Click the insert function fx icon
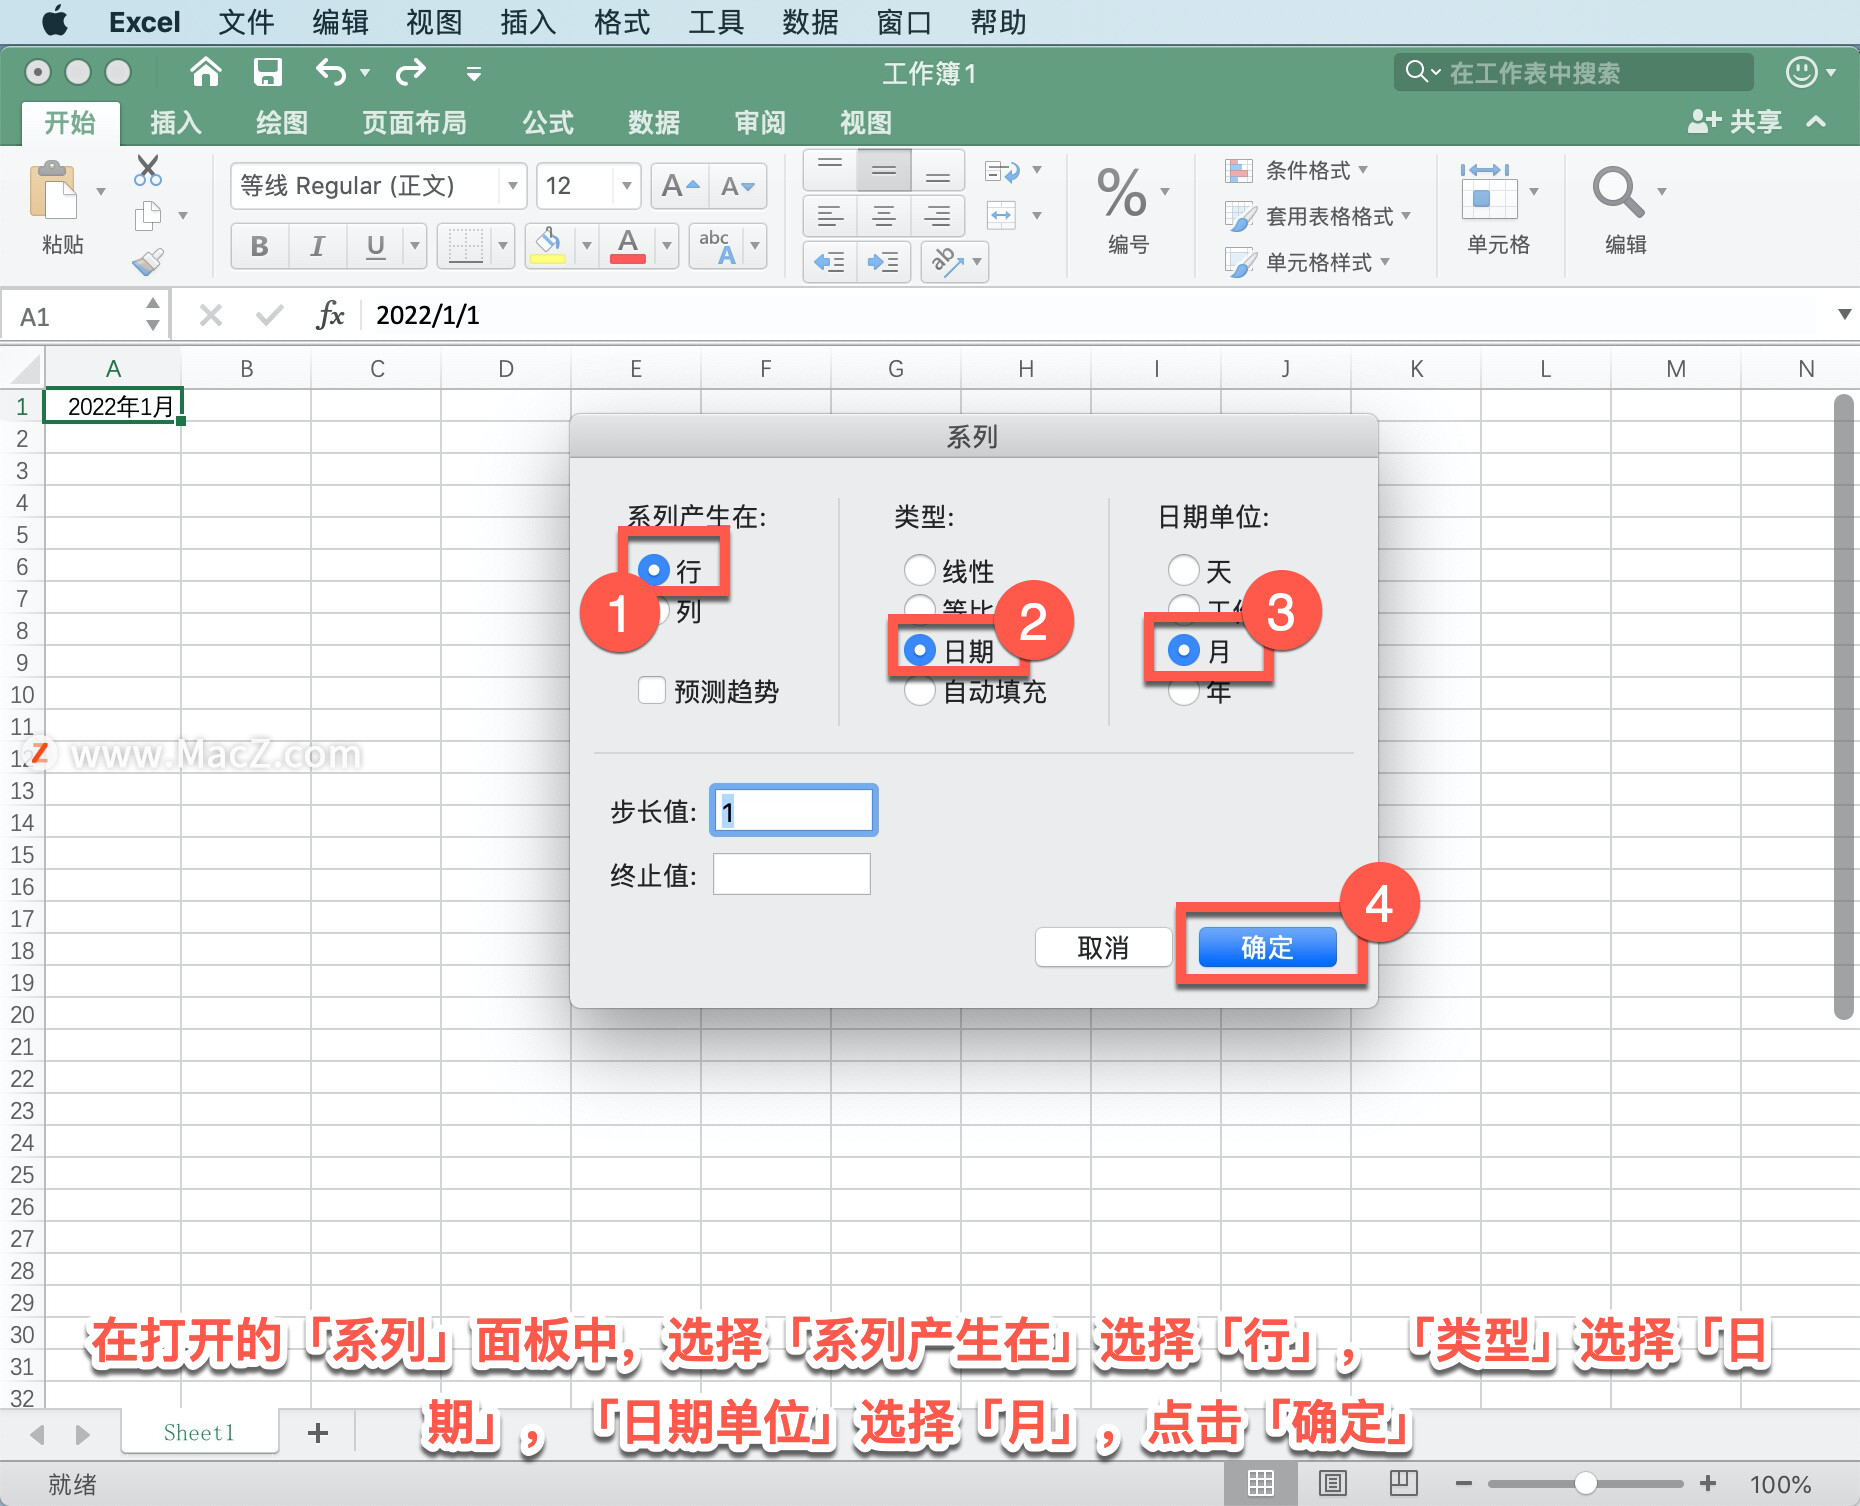This screenshot has width=1860, height=1506. pos(330,316)
